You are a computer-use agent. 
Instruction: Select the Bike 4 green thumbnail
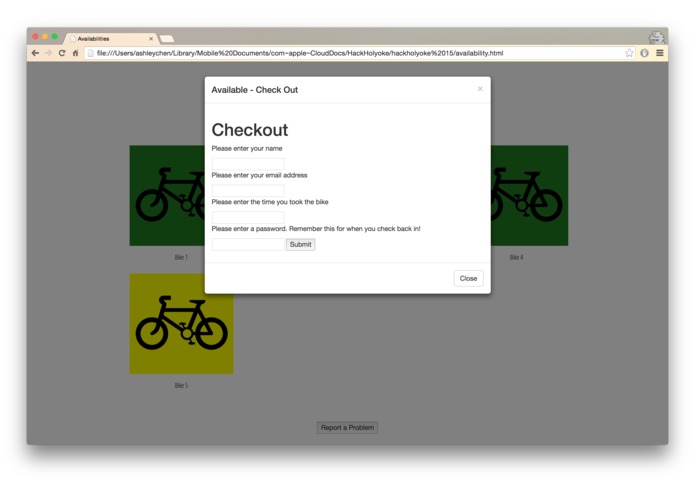point(529,195)
